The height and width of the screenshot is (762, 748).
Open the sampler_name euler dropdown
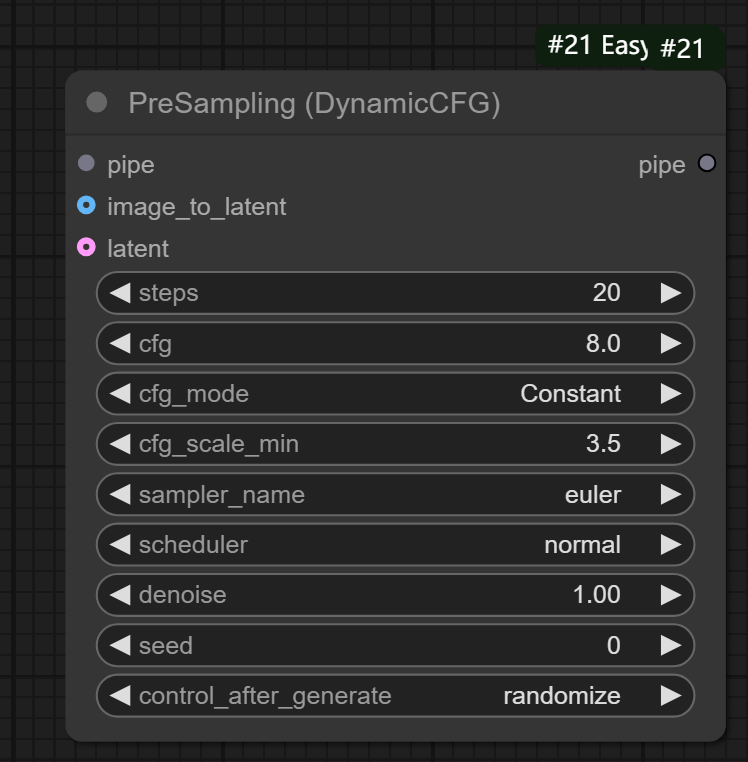coord(395,495)
